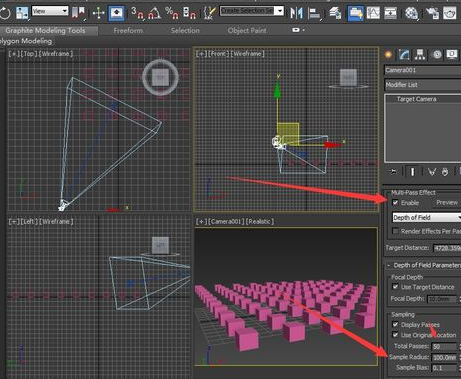Screen dimensions: 461x379
Task: Click Make Unique icon under stack
Action: coord(432,172)
